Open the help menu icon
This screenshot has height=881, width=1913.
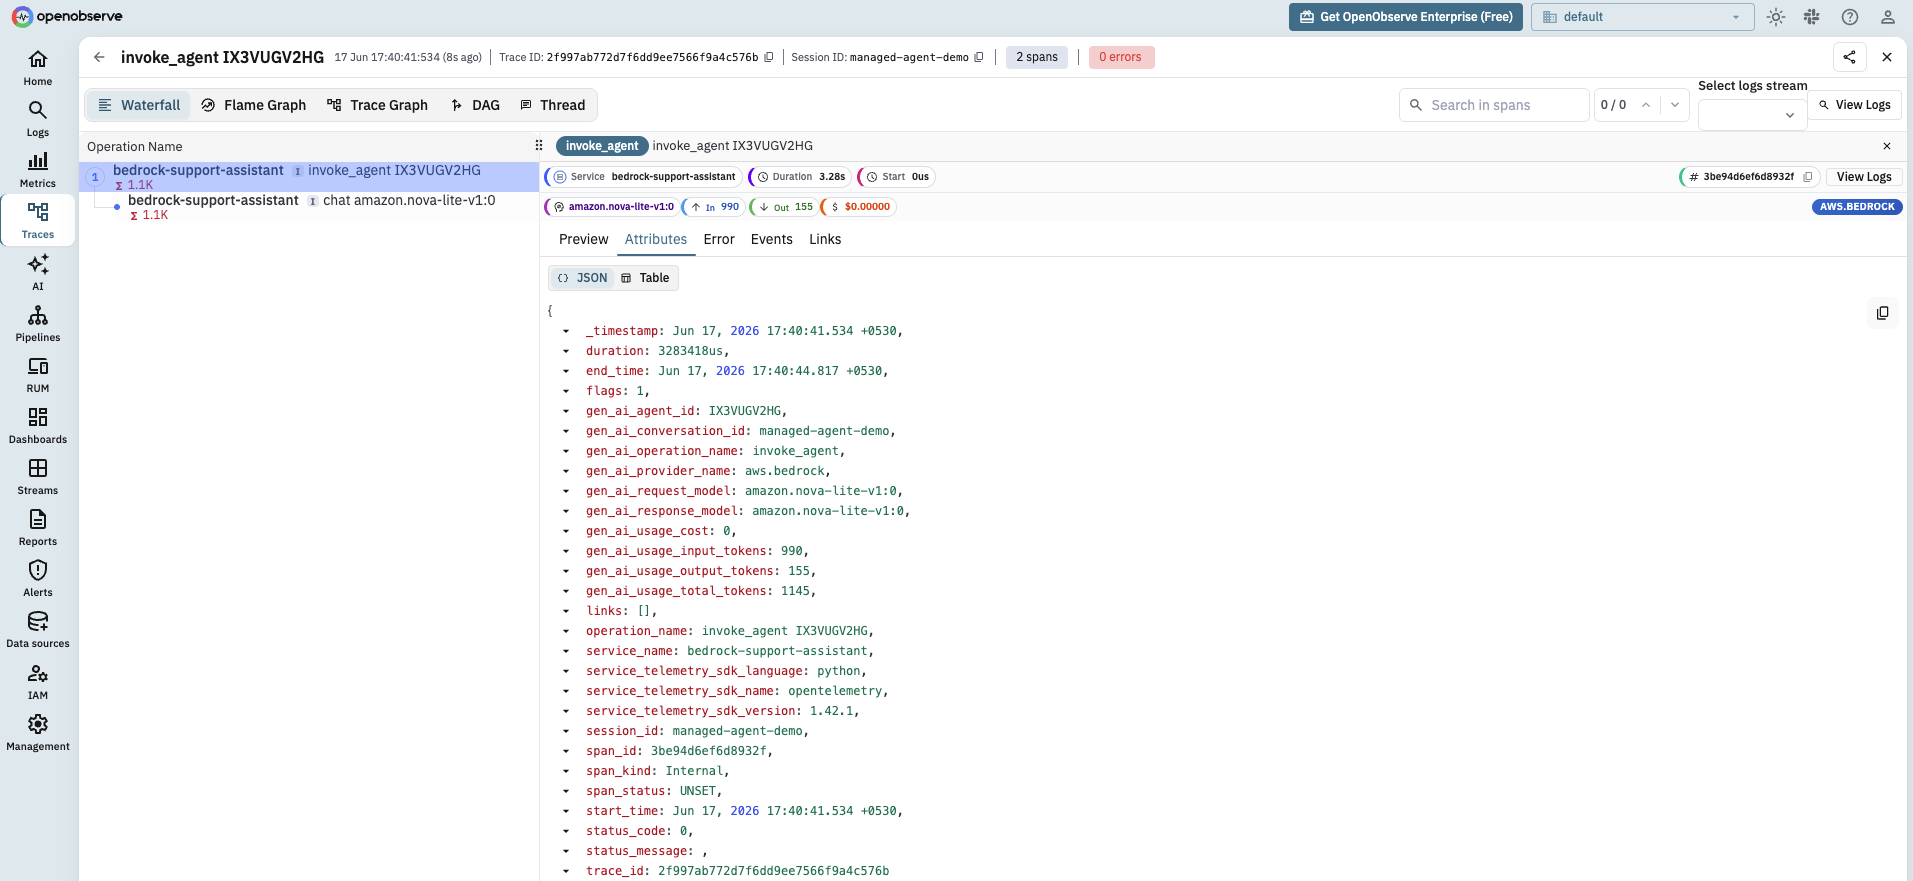pyautogui.click(x=1850, y=17)
